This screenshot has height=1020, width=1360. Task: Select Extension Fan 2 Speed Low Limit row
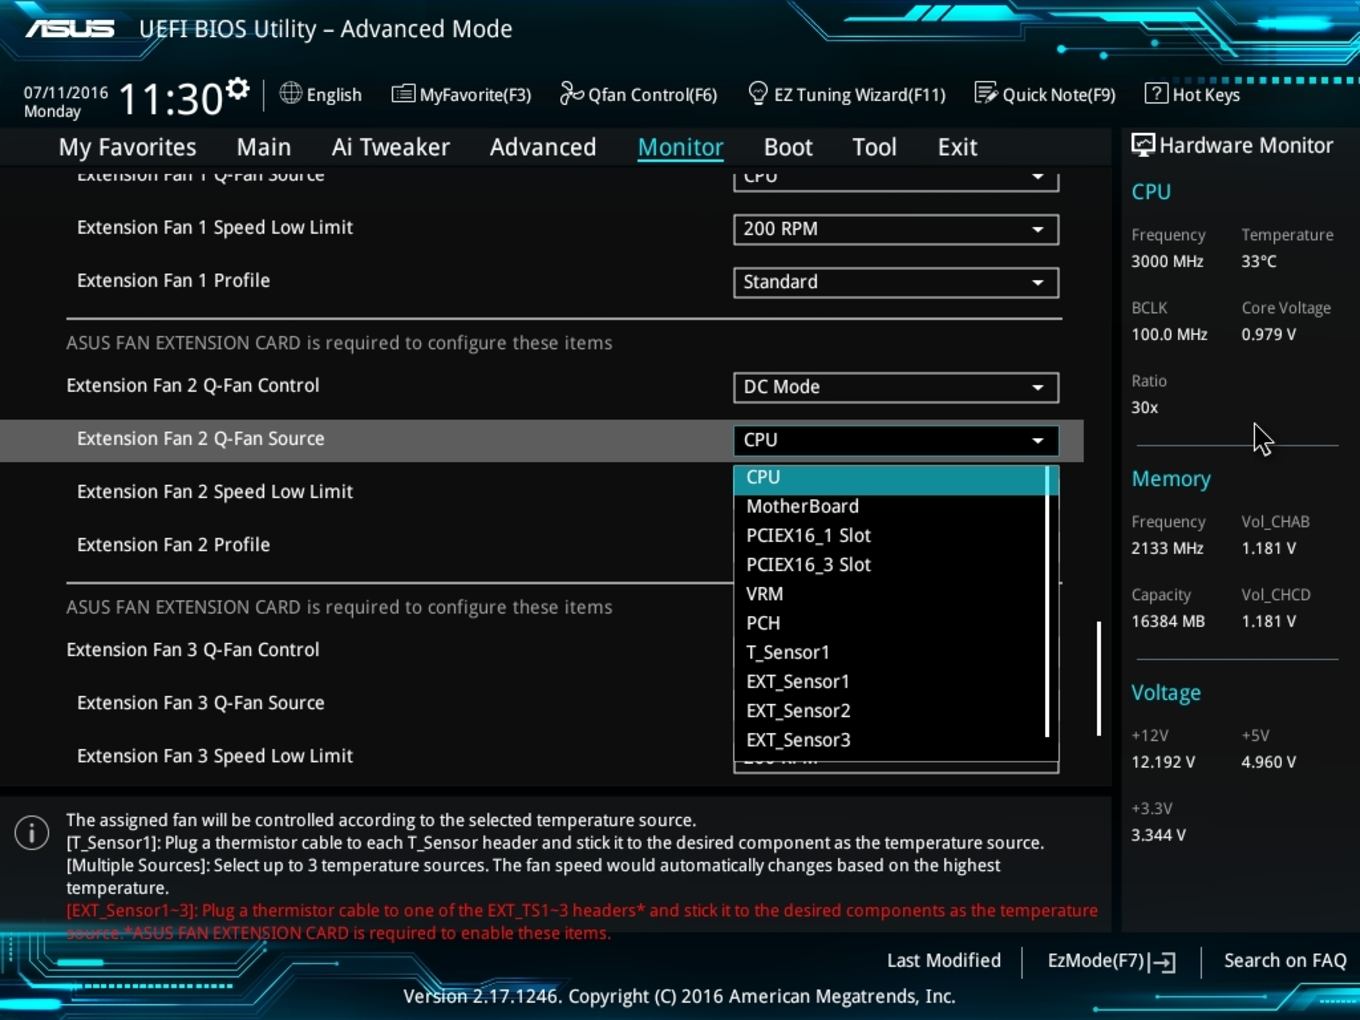coord(366,492)
